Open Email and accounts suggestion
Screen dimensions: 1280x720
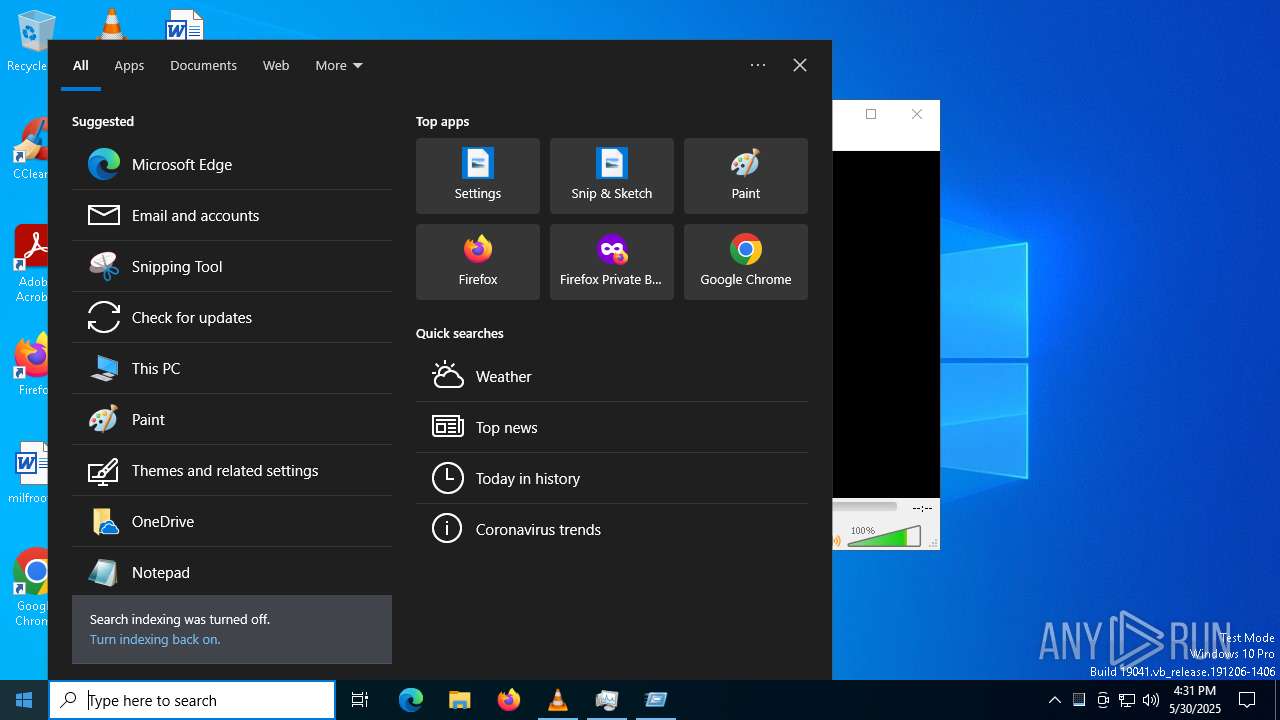232,215
